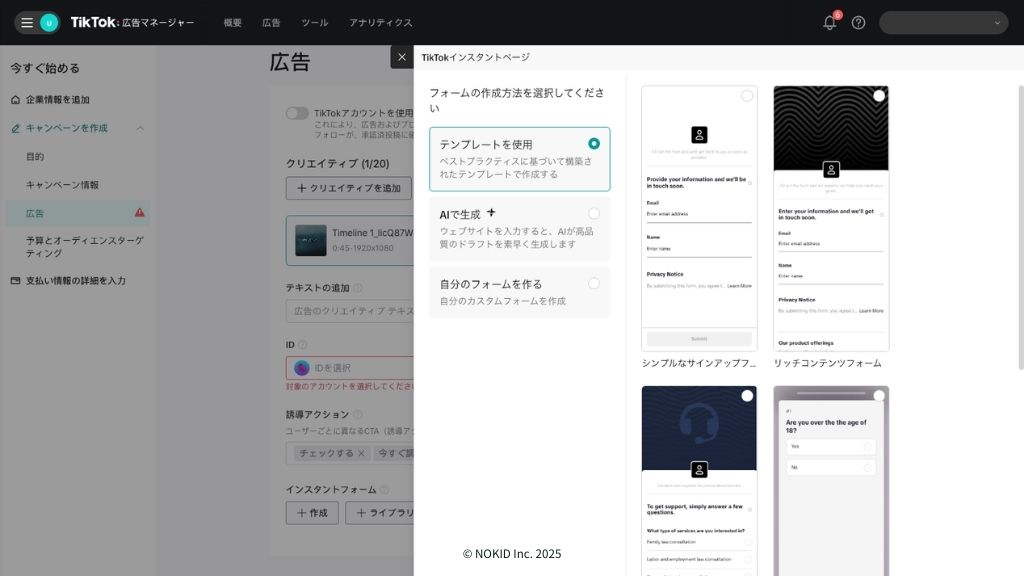Click the Timeline 1 video thumbnail

[310, 240]
